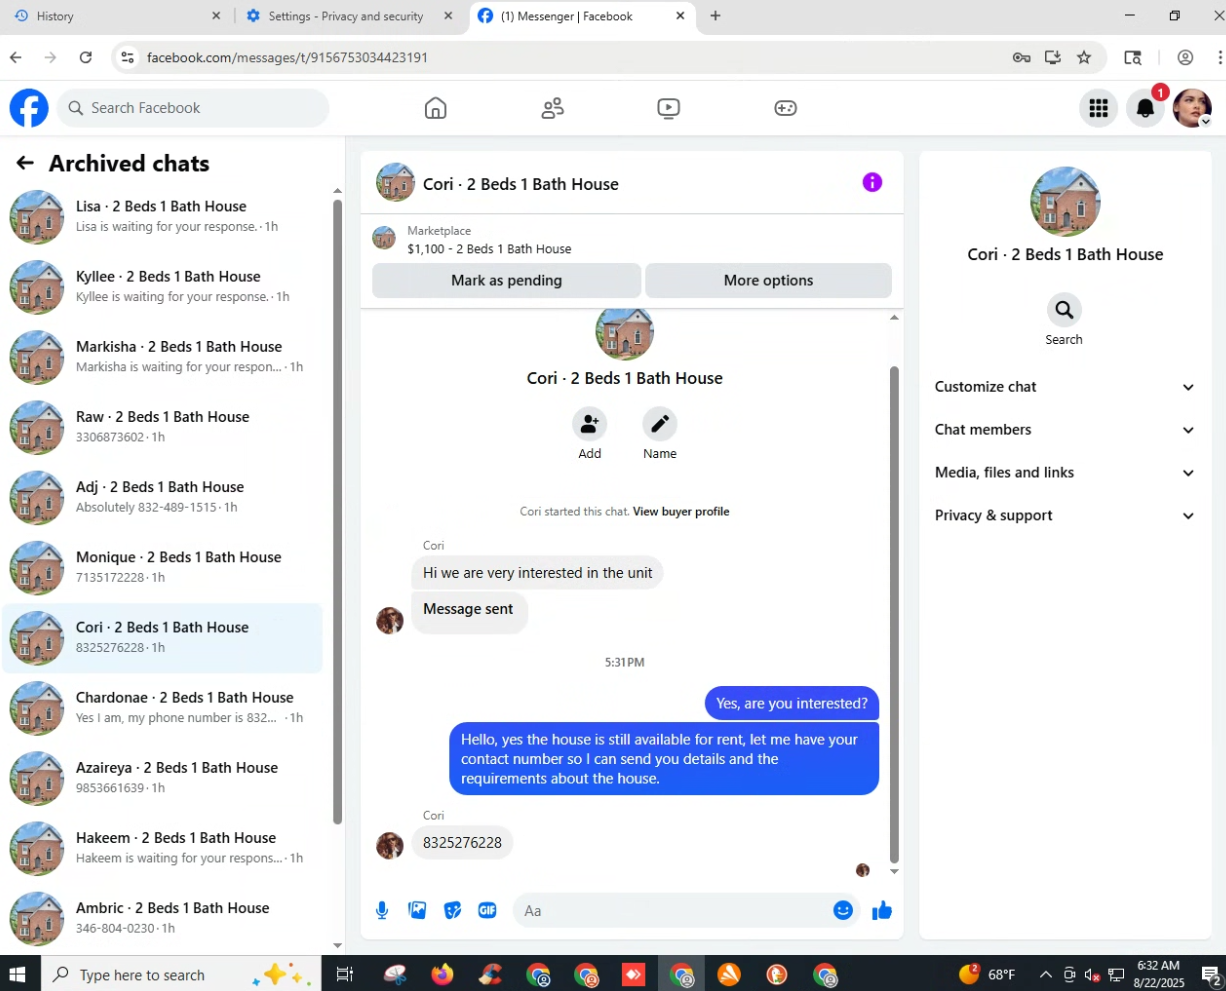This screenshot has height=991, width=1226.
Task: Show hidden system tray icons chevron
Action: [x=1045, y=975]
